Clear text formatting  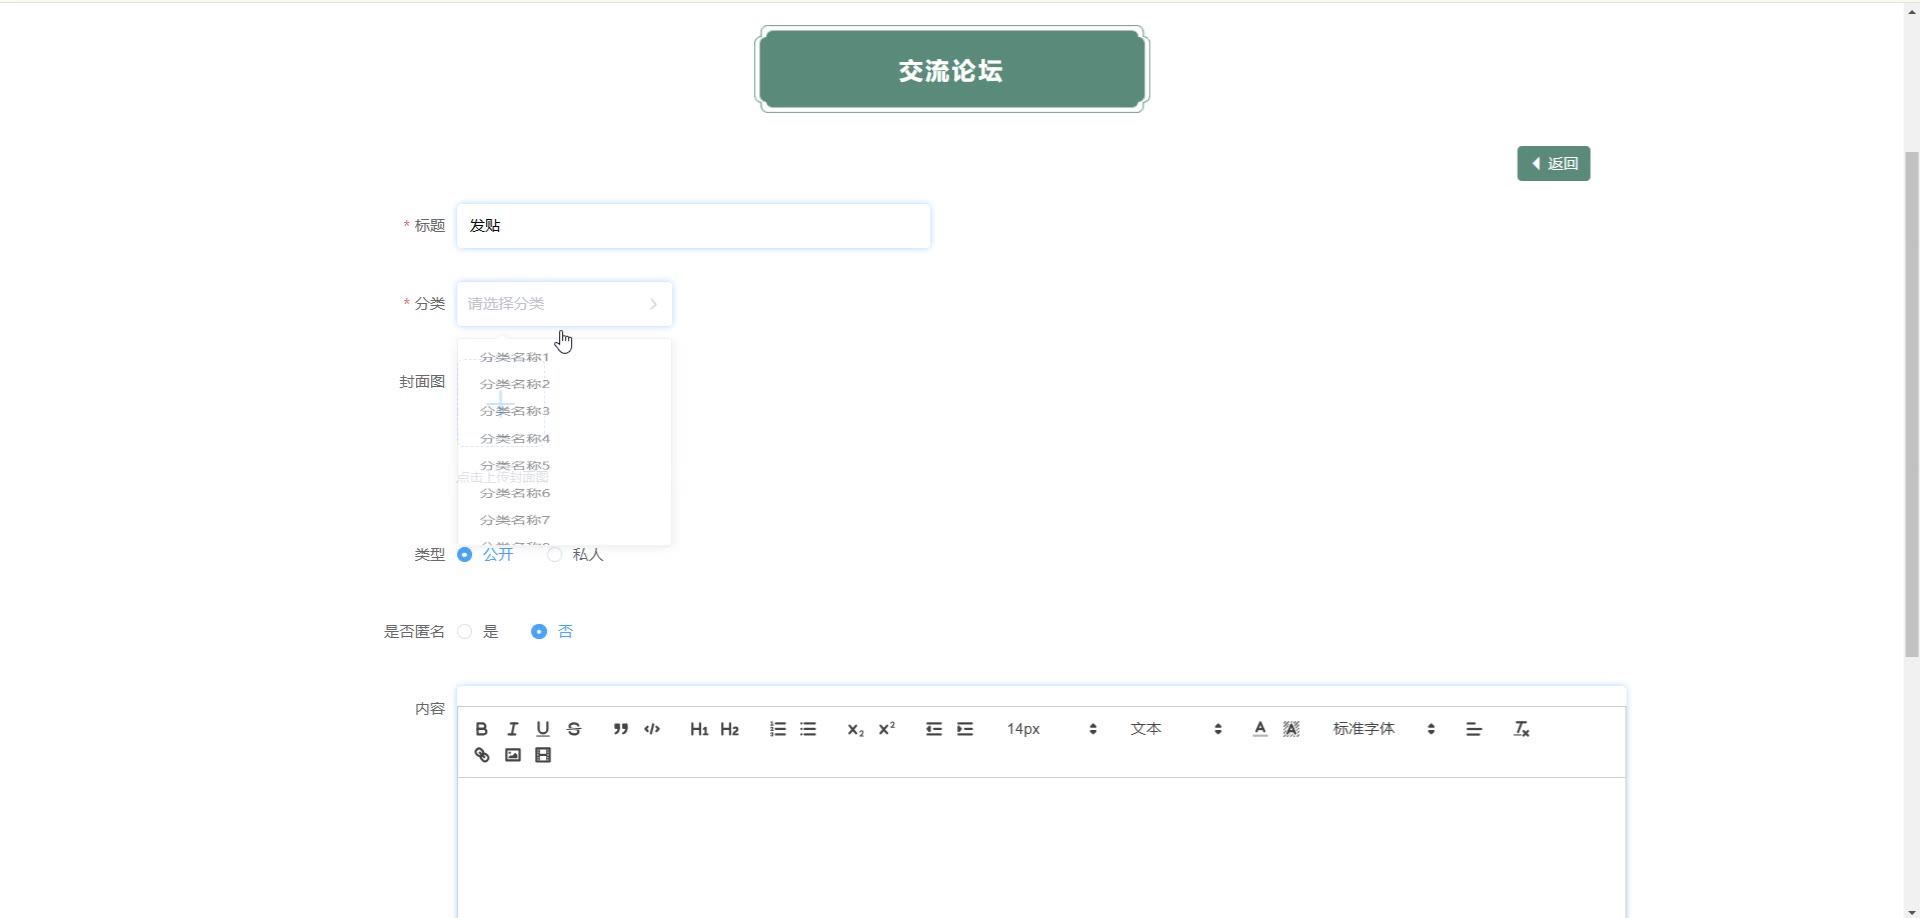(x=1521, y=729)
